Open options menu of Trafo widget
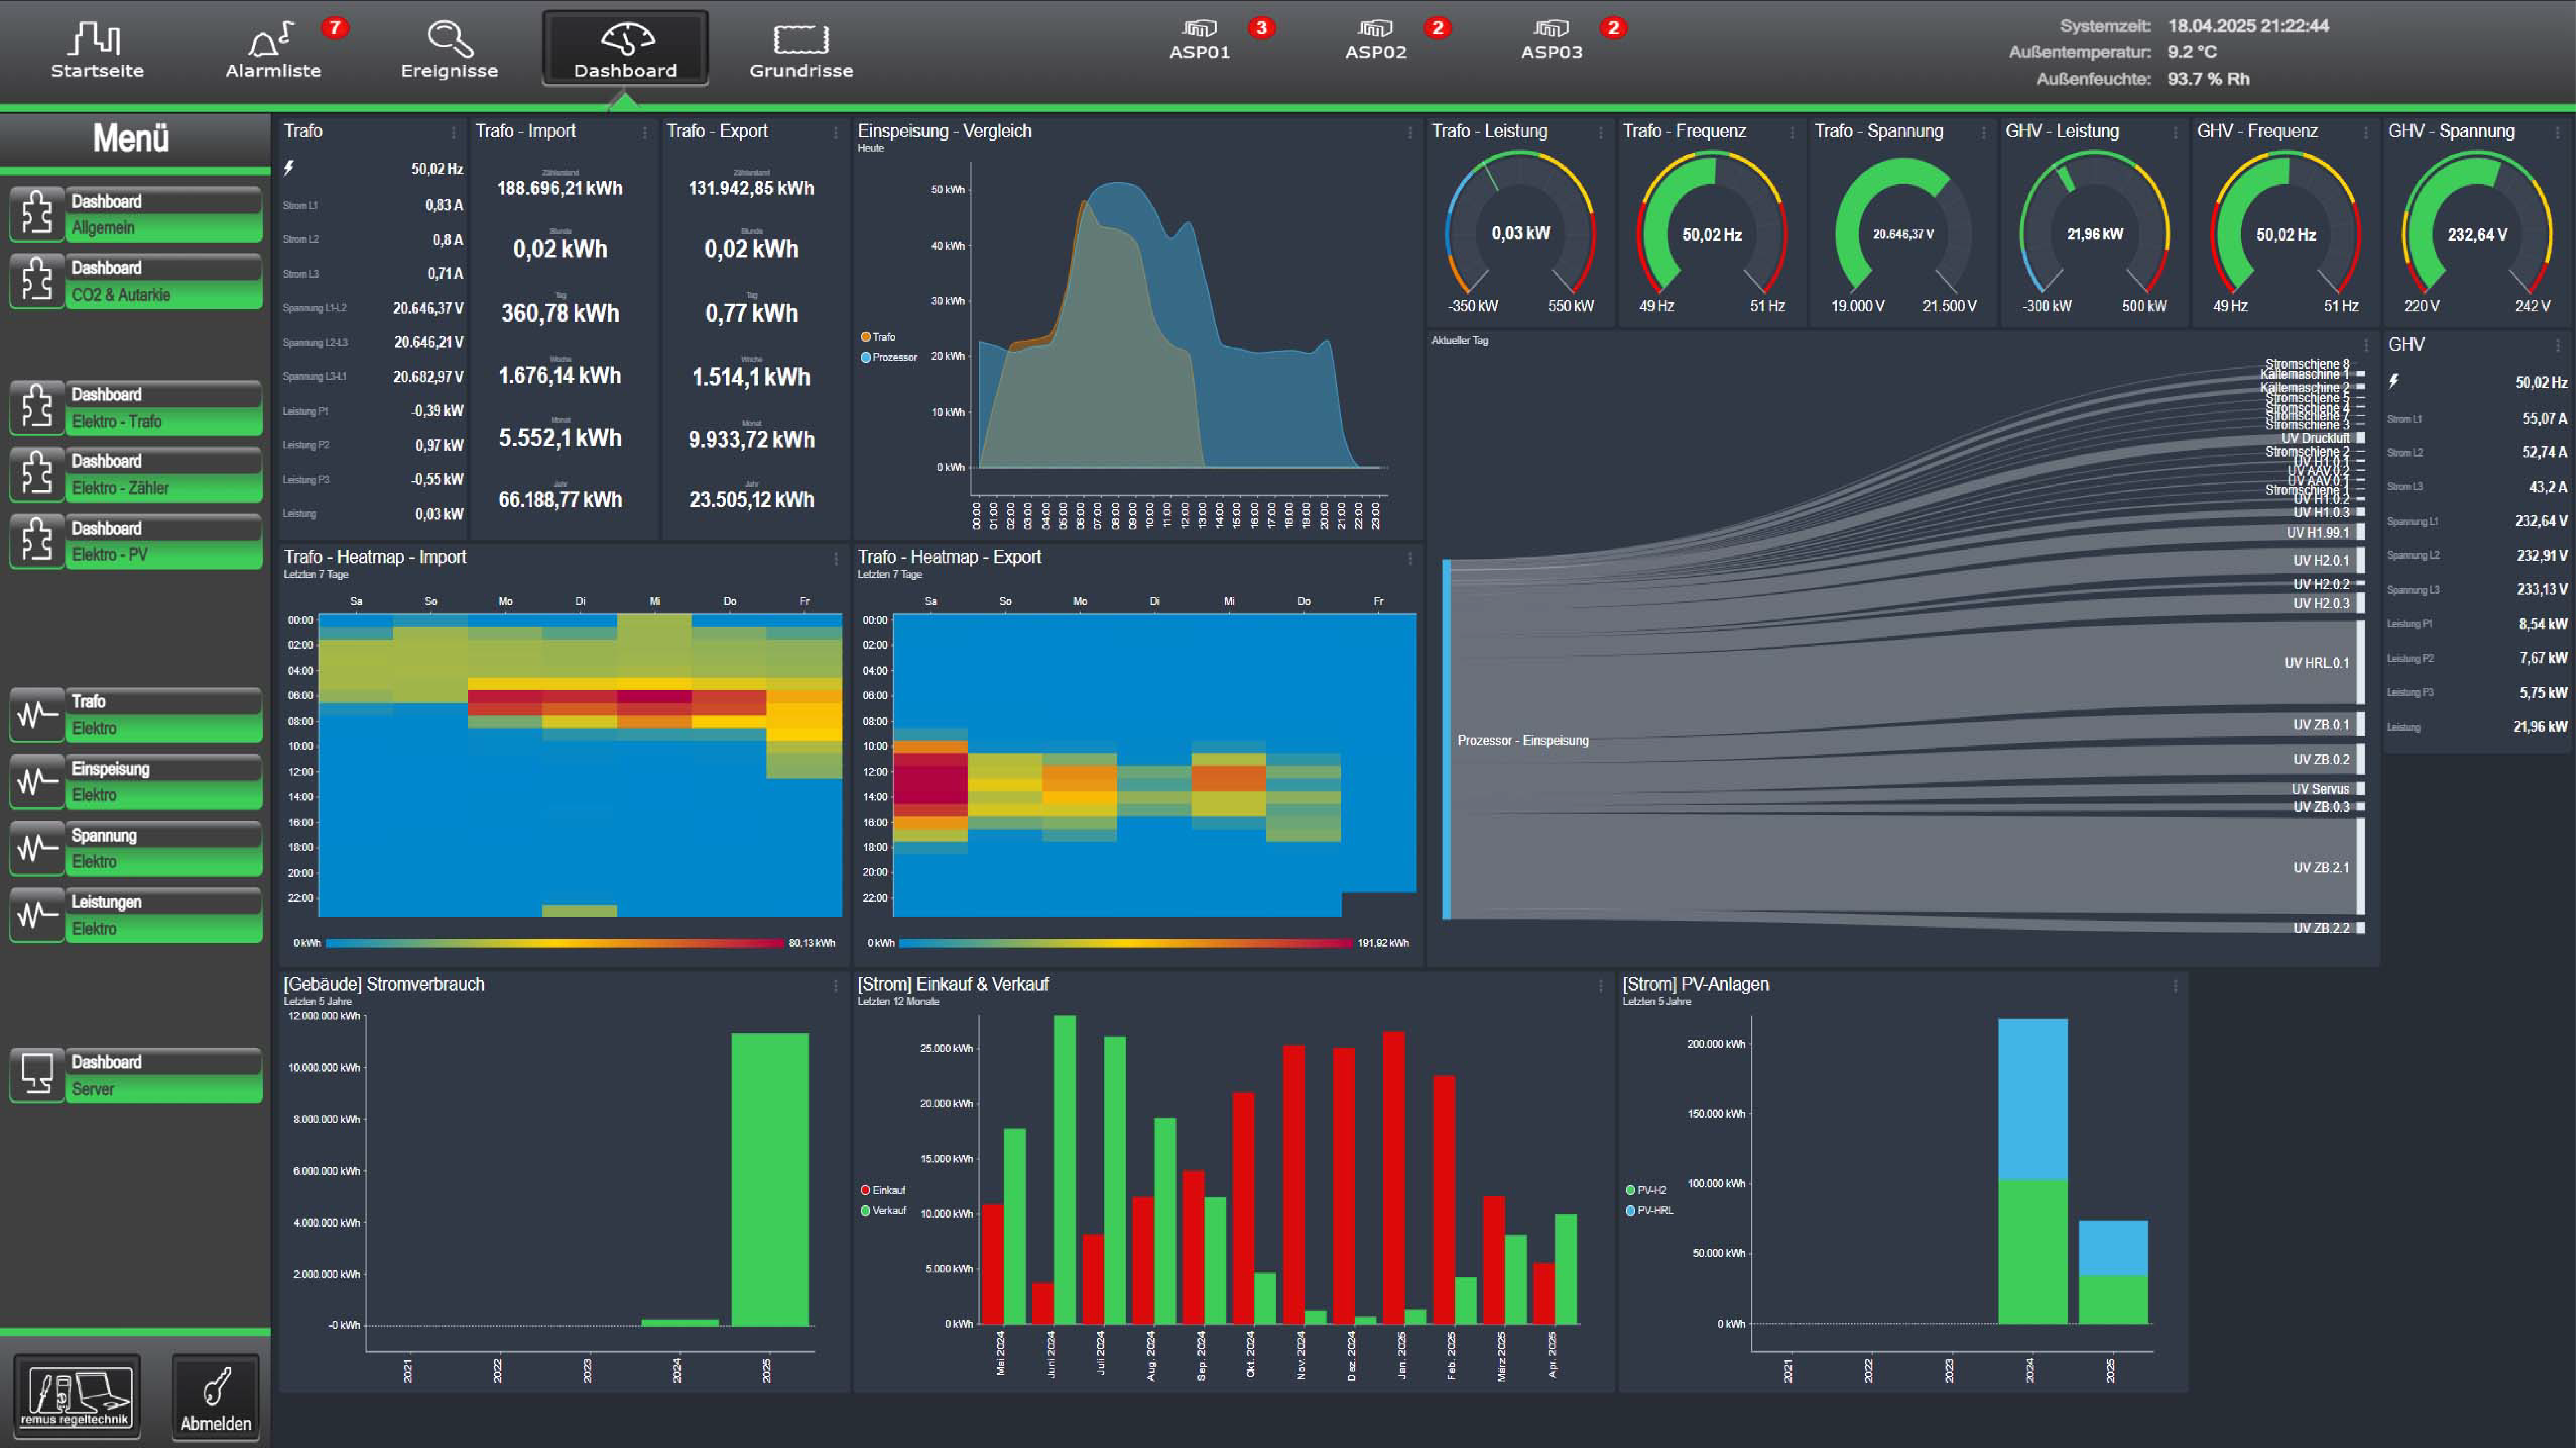The image size is (2576, 1448). (453, 132)
